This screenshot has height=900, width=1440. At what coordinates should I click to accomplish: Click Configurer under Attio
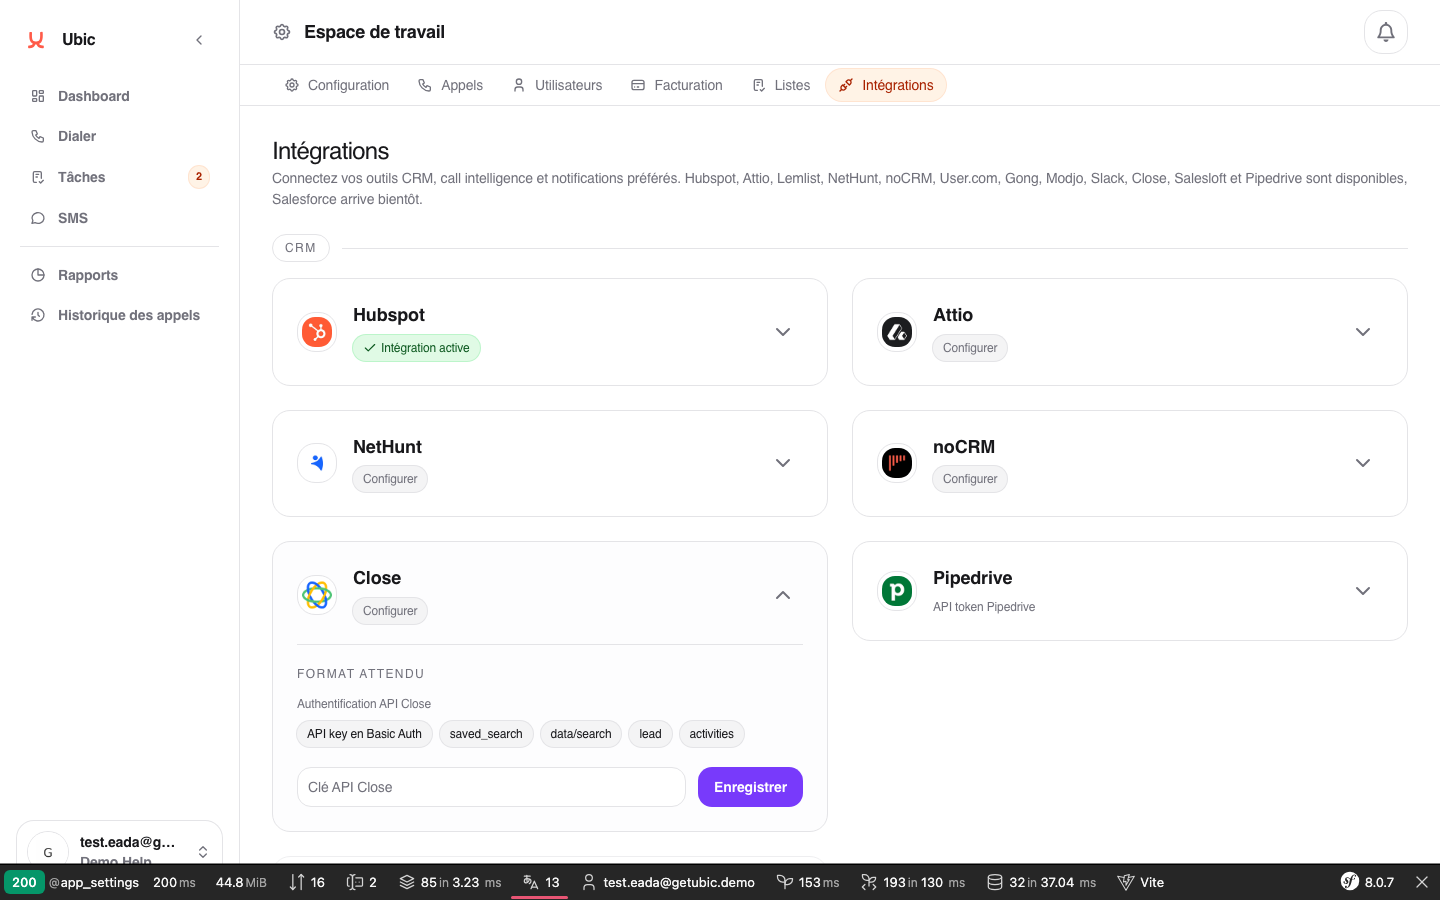[x=970, y=348]
